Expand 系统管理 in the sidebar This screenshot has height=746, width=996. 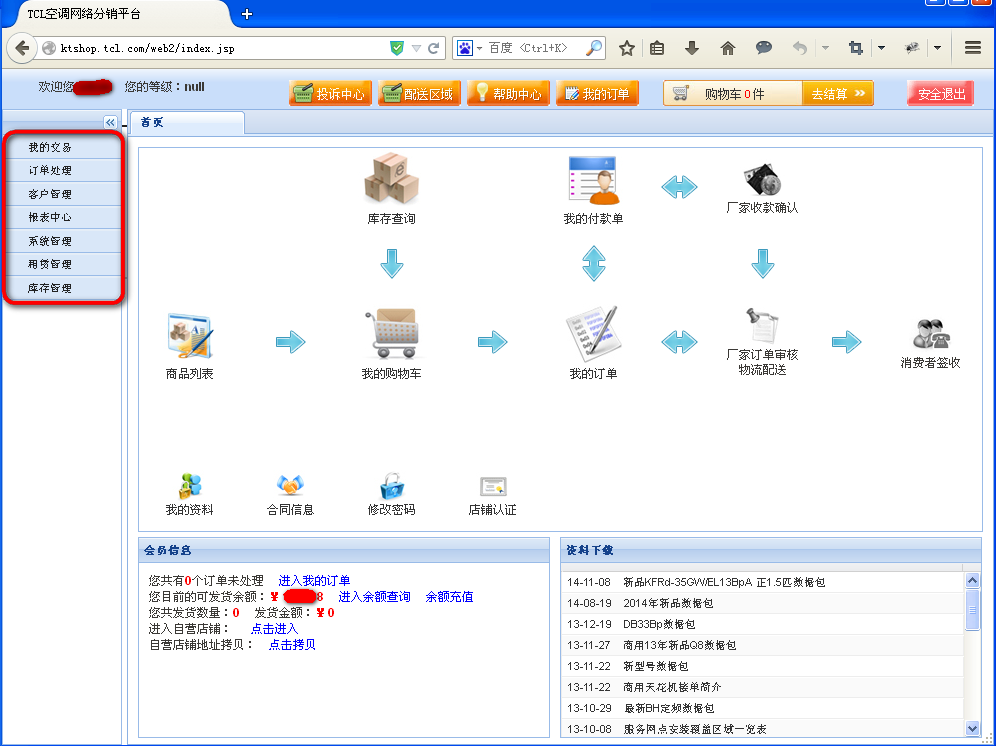point(64,241)
